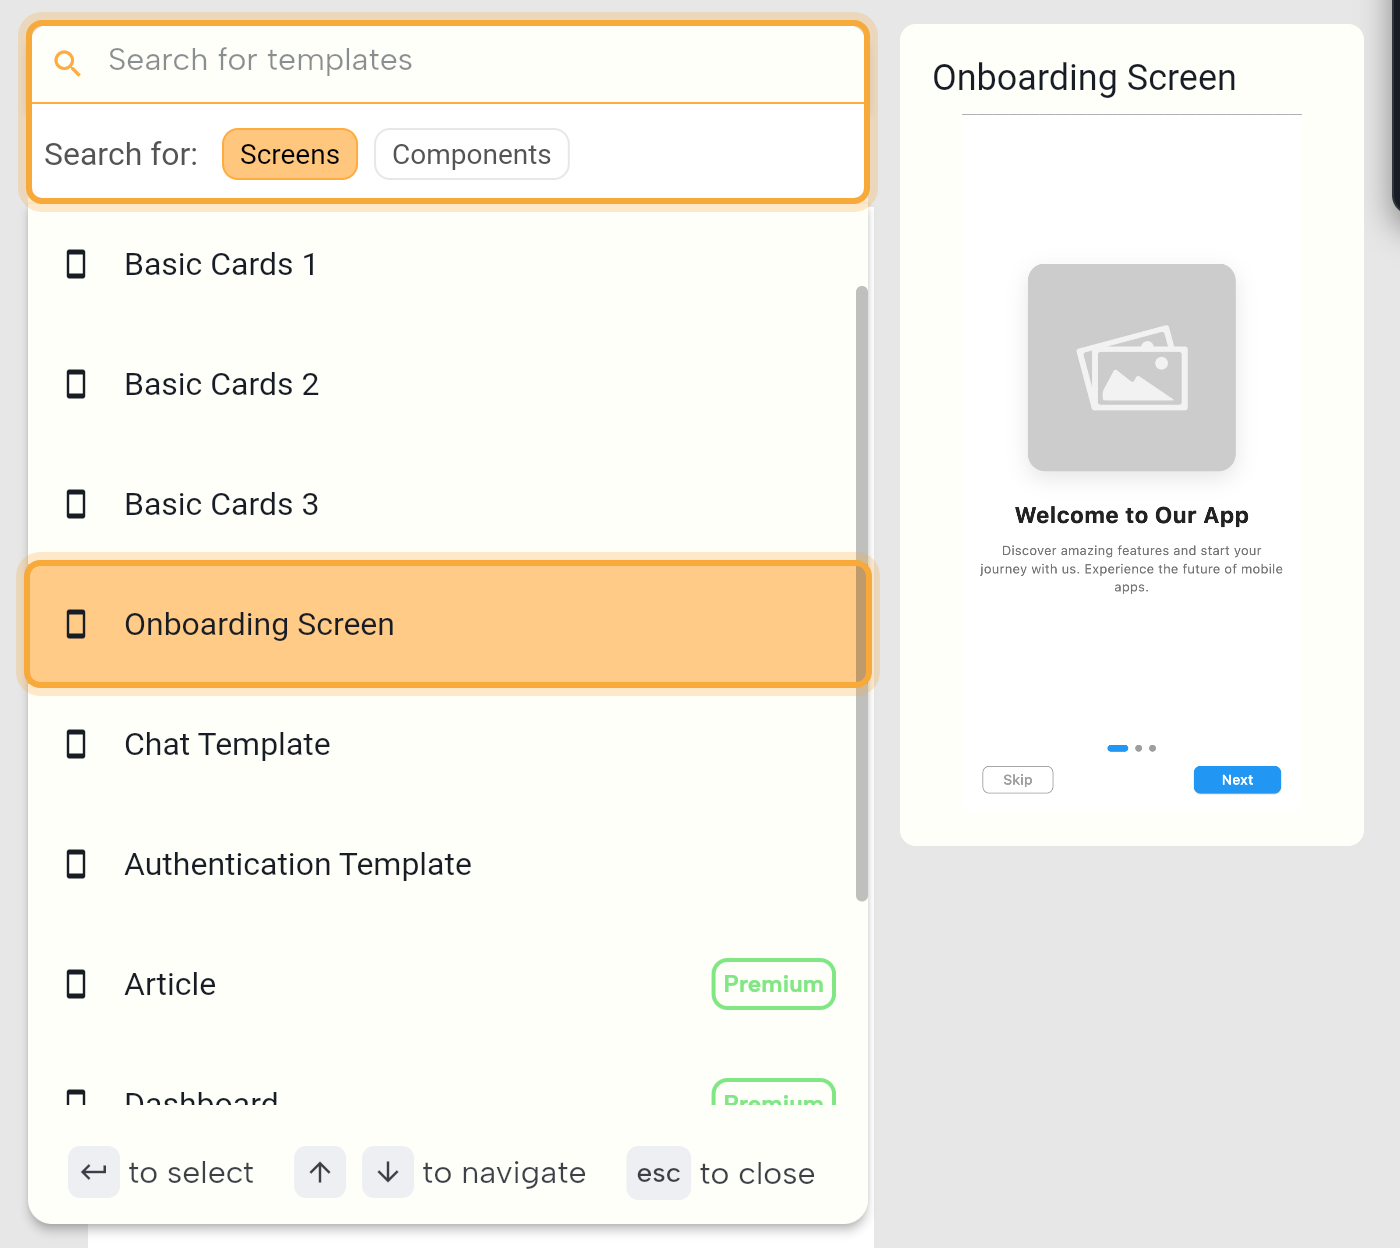The width and height of the screenshot is (1400, 1248).
Task: Click the phone icon beside Basic Cards 3
Action: click(76, 504)
